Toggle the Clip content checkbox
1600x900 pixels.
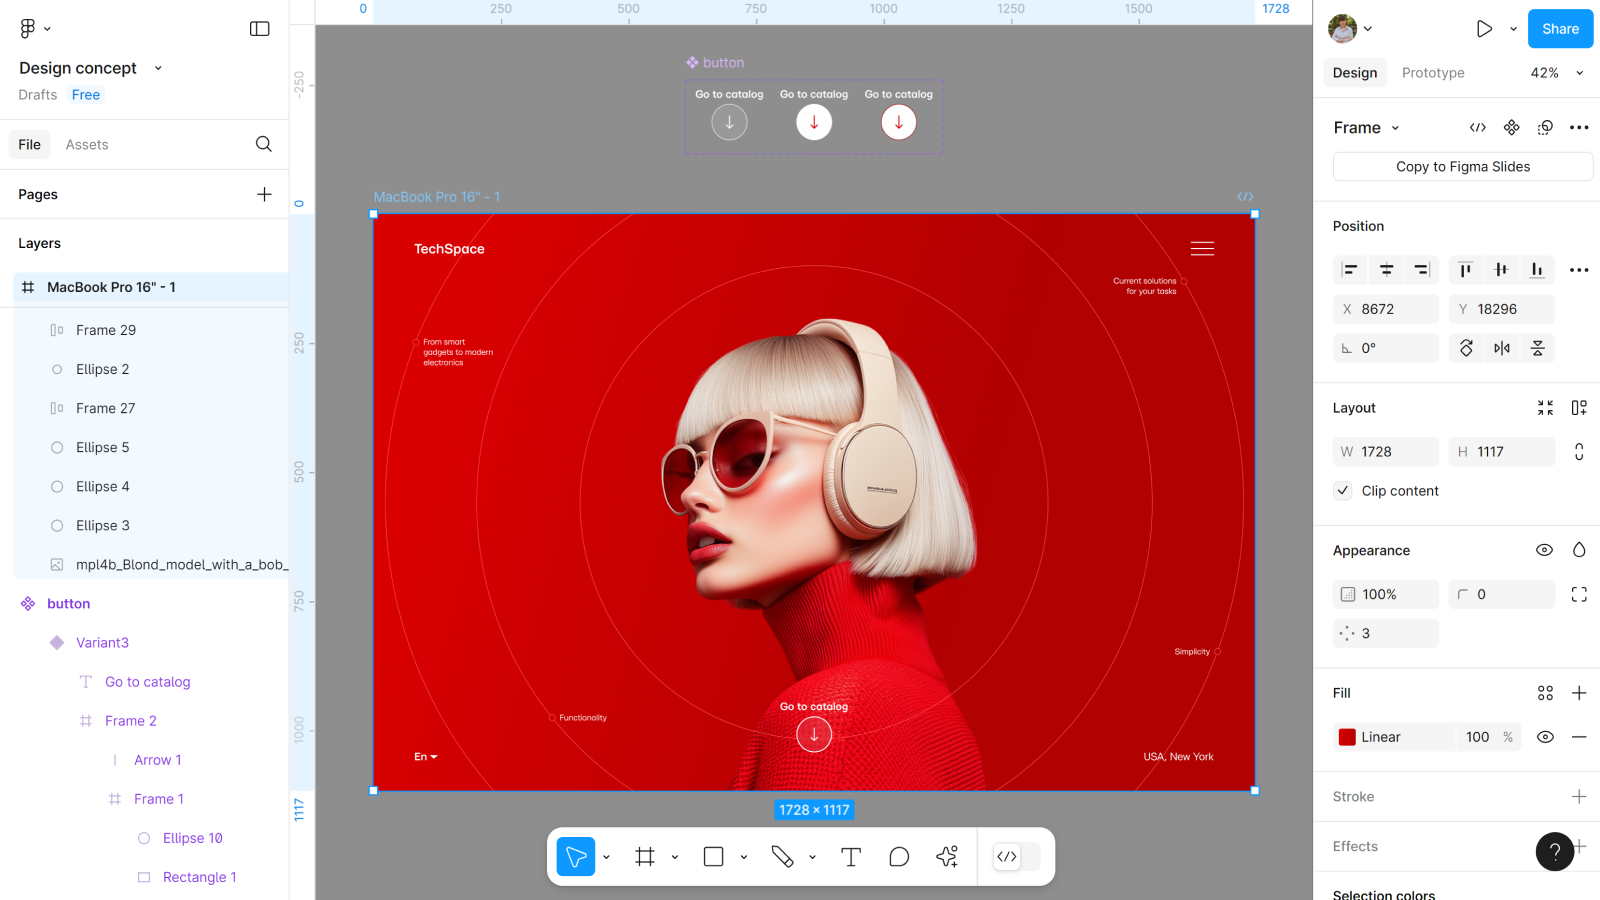coord(1344,491)
